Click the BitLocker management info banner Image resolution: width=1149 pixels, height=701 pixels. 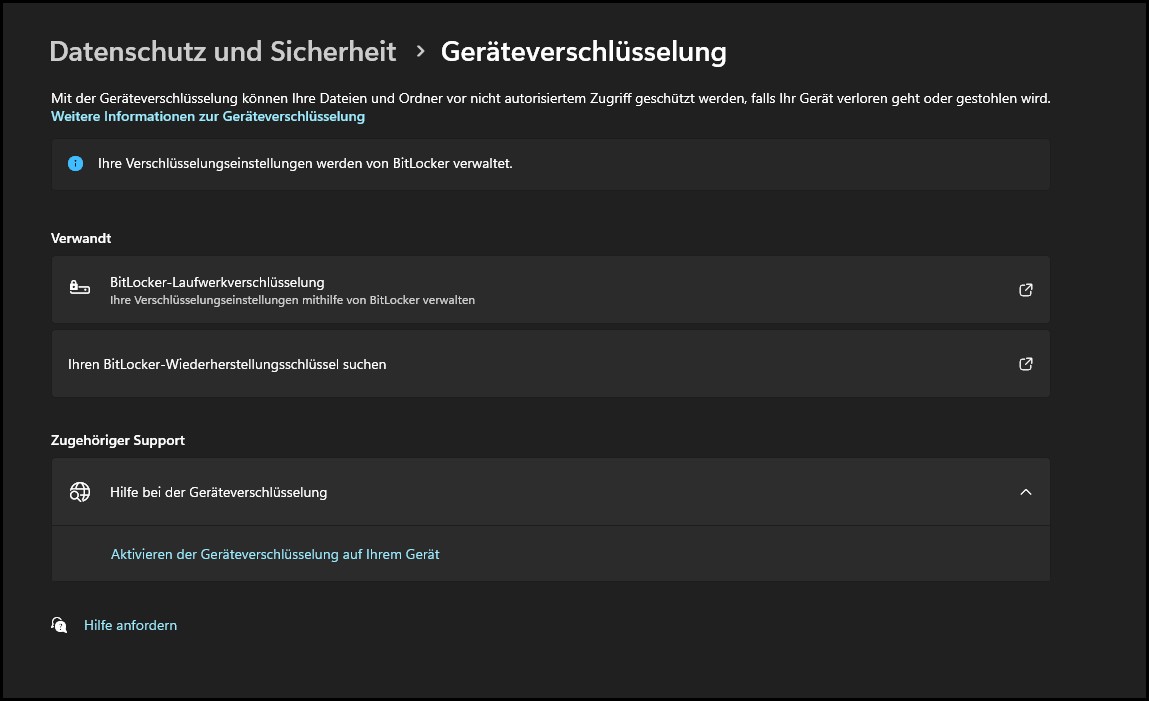pos(550,163)
